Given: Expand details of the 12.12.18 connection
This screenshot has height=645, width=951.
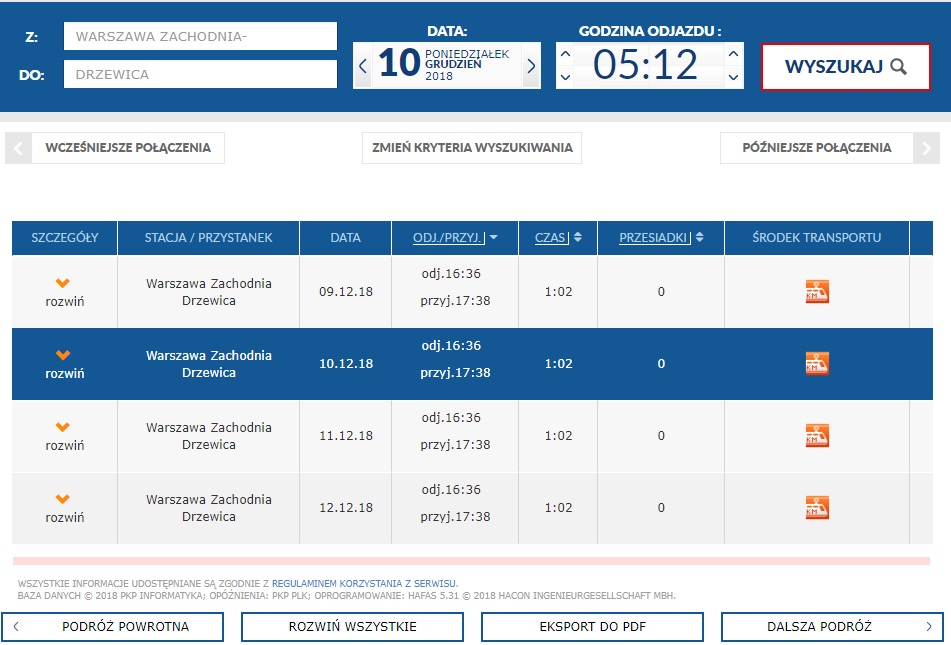Looking at the screenshot, I should 64,508.
